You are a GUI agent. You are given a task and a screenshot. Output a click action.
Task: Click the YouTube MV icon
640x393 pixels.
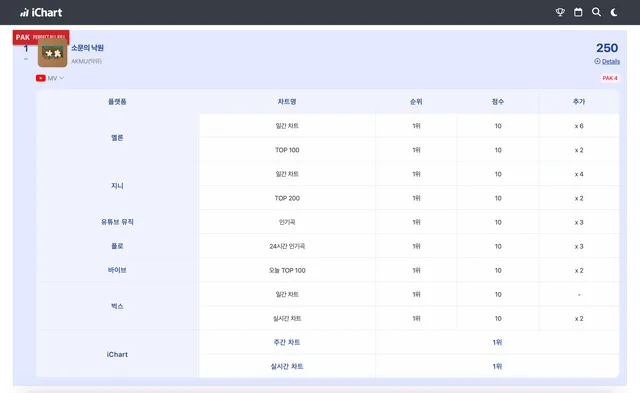click(x=40, y=78)
